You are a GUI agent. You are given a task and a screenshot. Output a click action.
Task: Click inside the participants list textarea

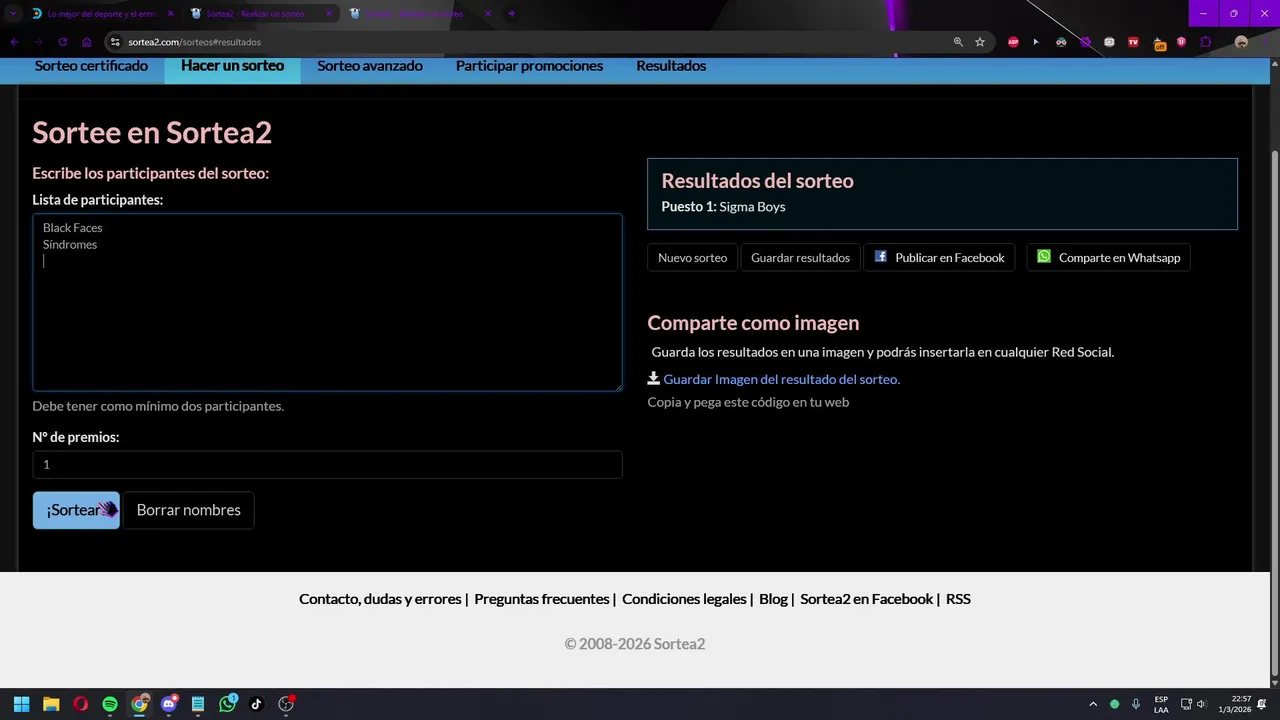pyautogui.click(x=327, y=302)
